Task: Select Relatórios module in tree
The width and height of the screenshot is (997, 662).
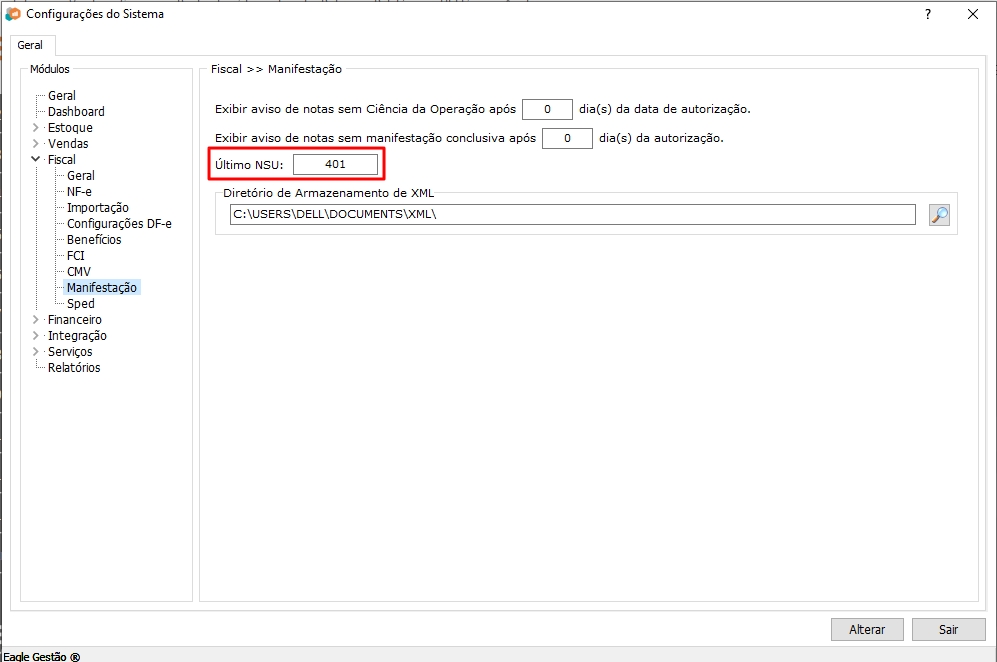Action: pos(74,368)
